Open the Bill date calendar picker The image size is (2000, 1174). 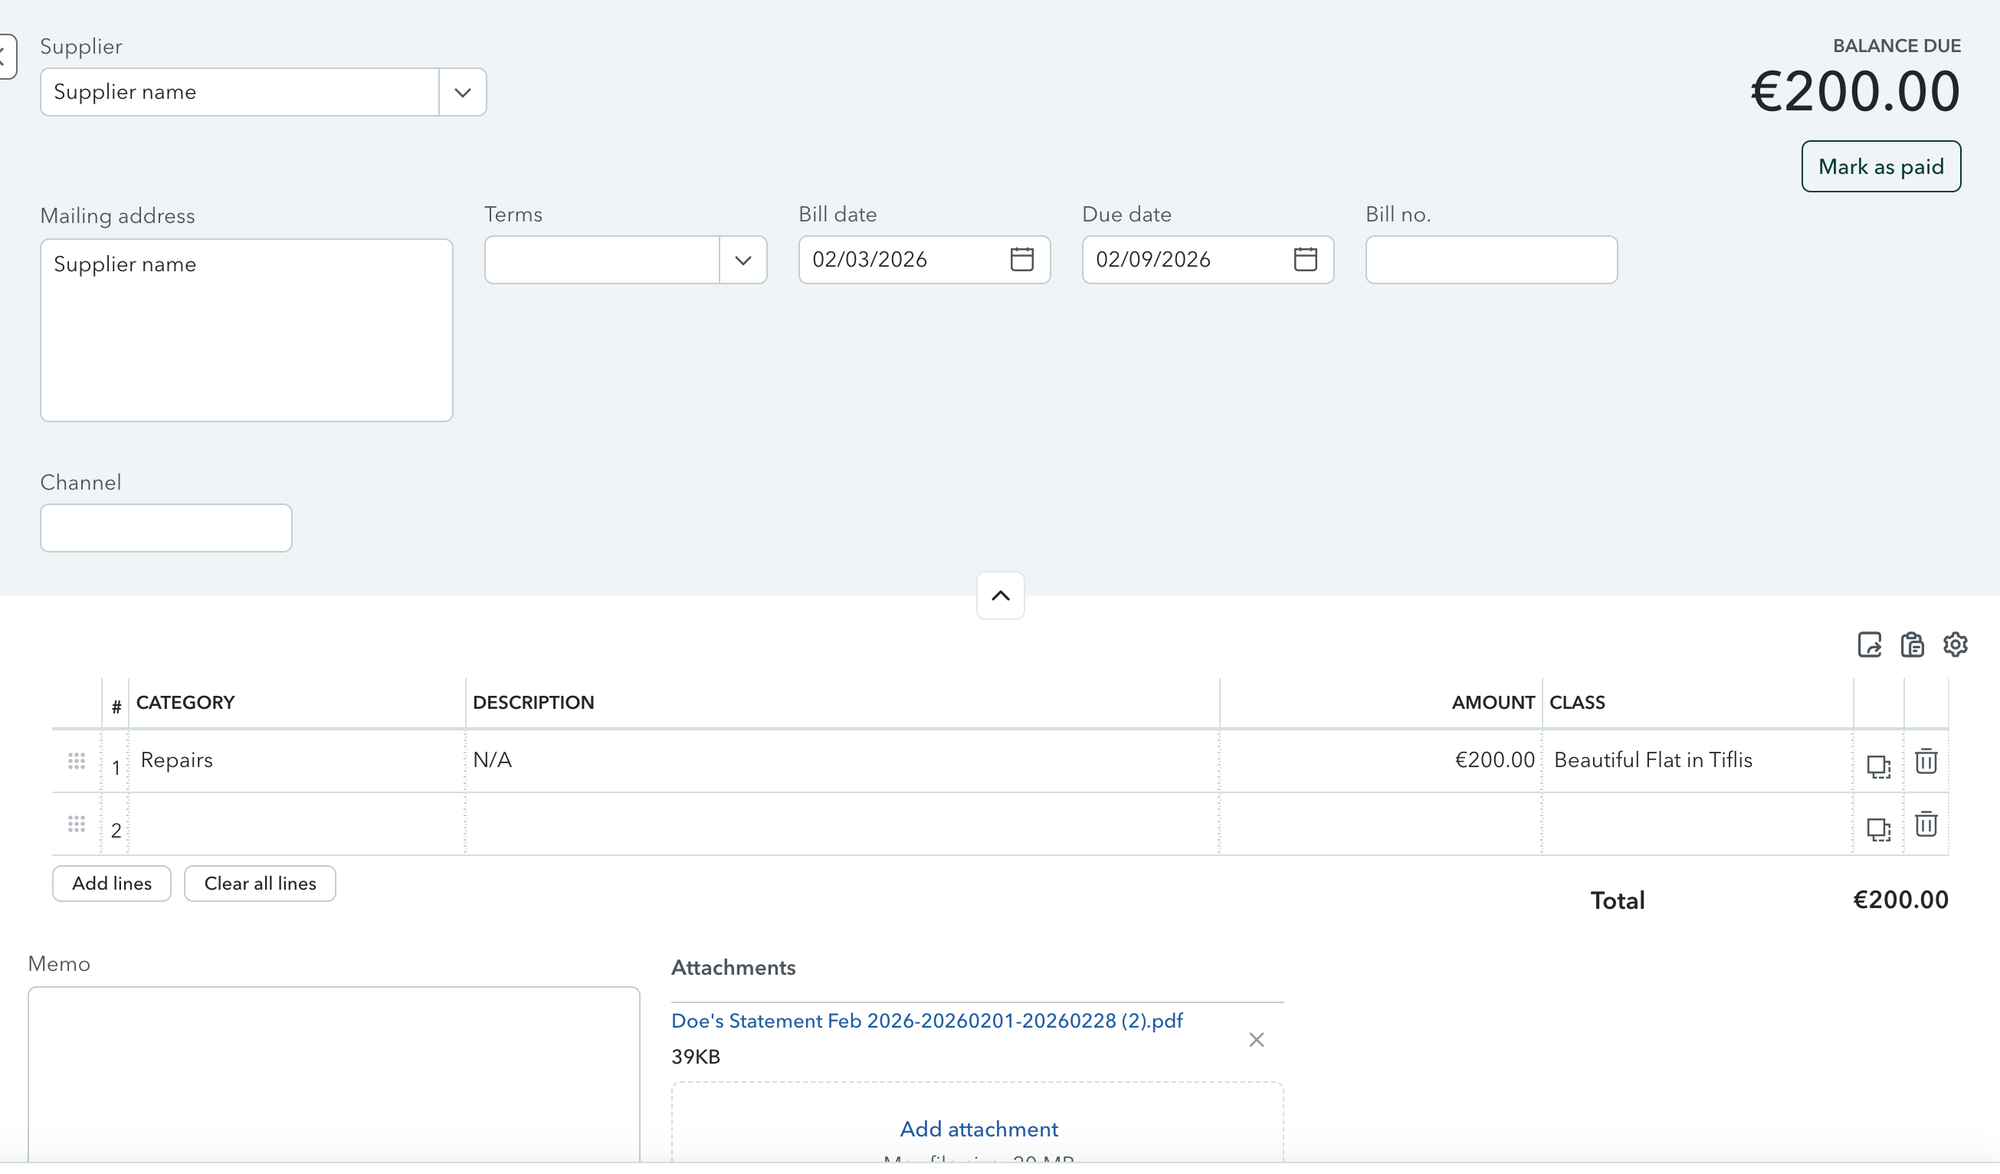click(x=1021, y=260)
